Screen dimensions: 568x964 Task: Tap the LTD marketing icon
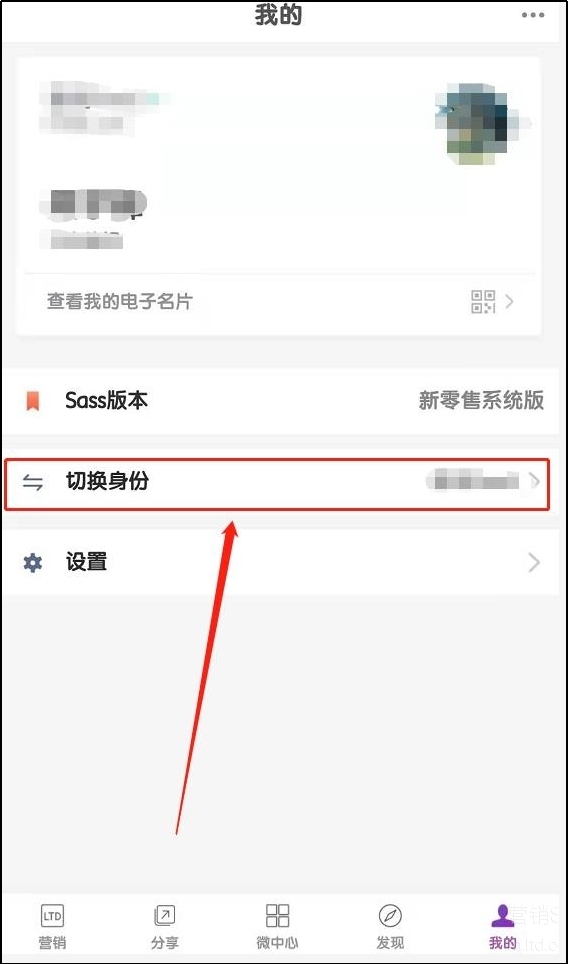point(52,915)
